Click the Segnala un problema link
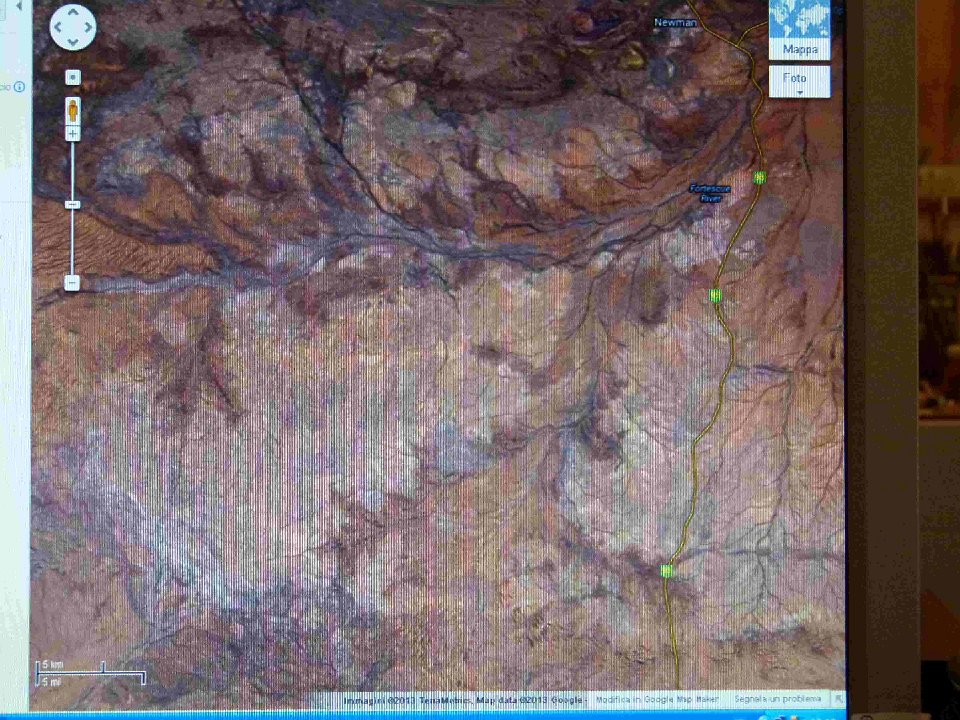The width and height of the screenshot is (960, 720). [x=778, y=699]
